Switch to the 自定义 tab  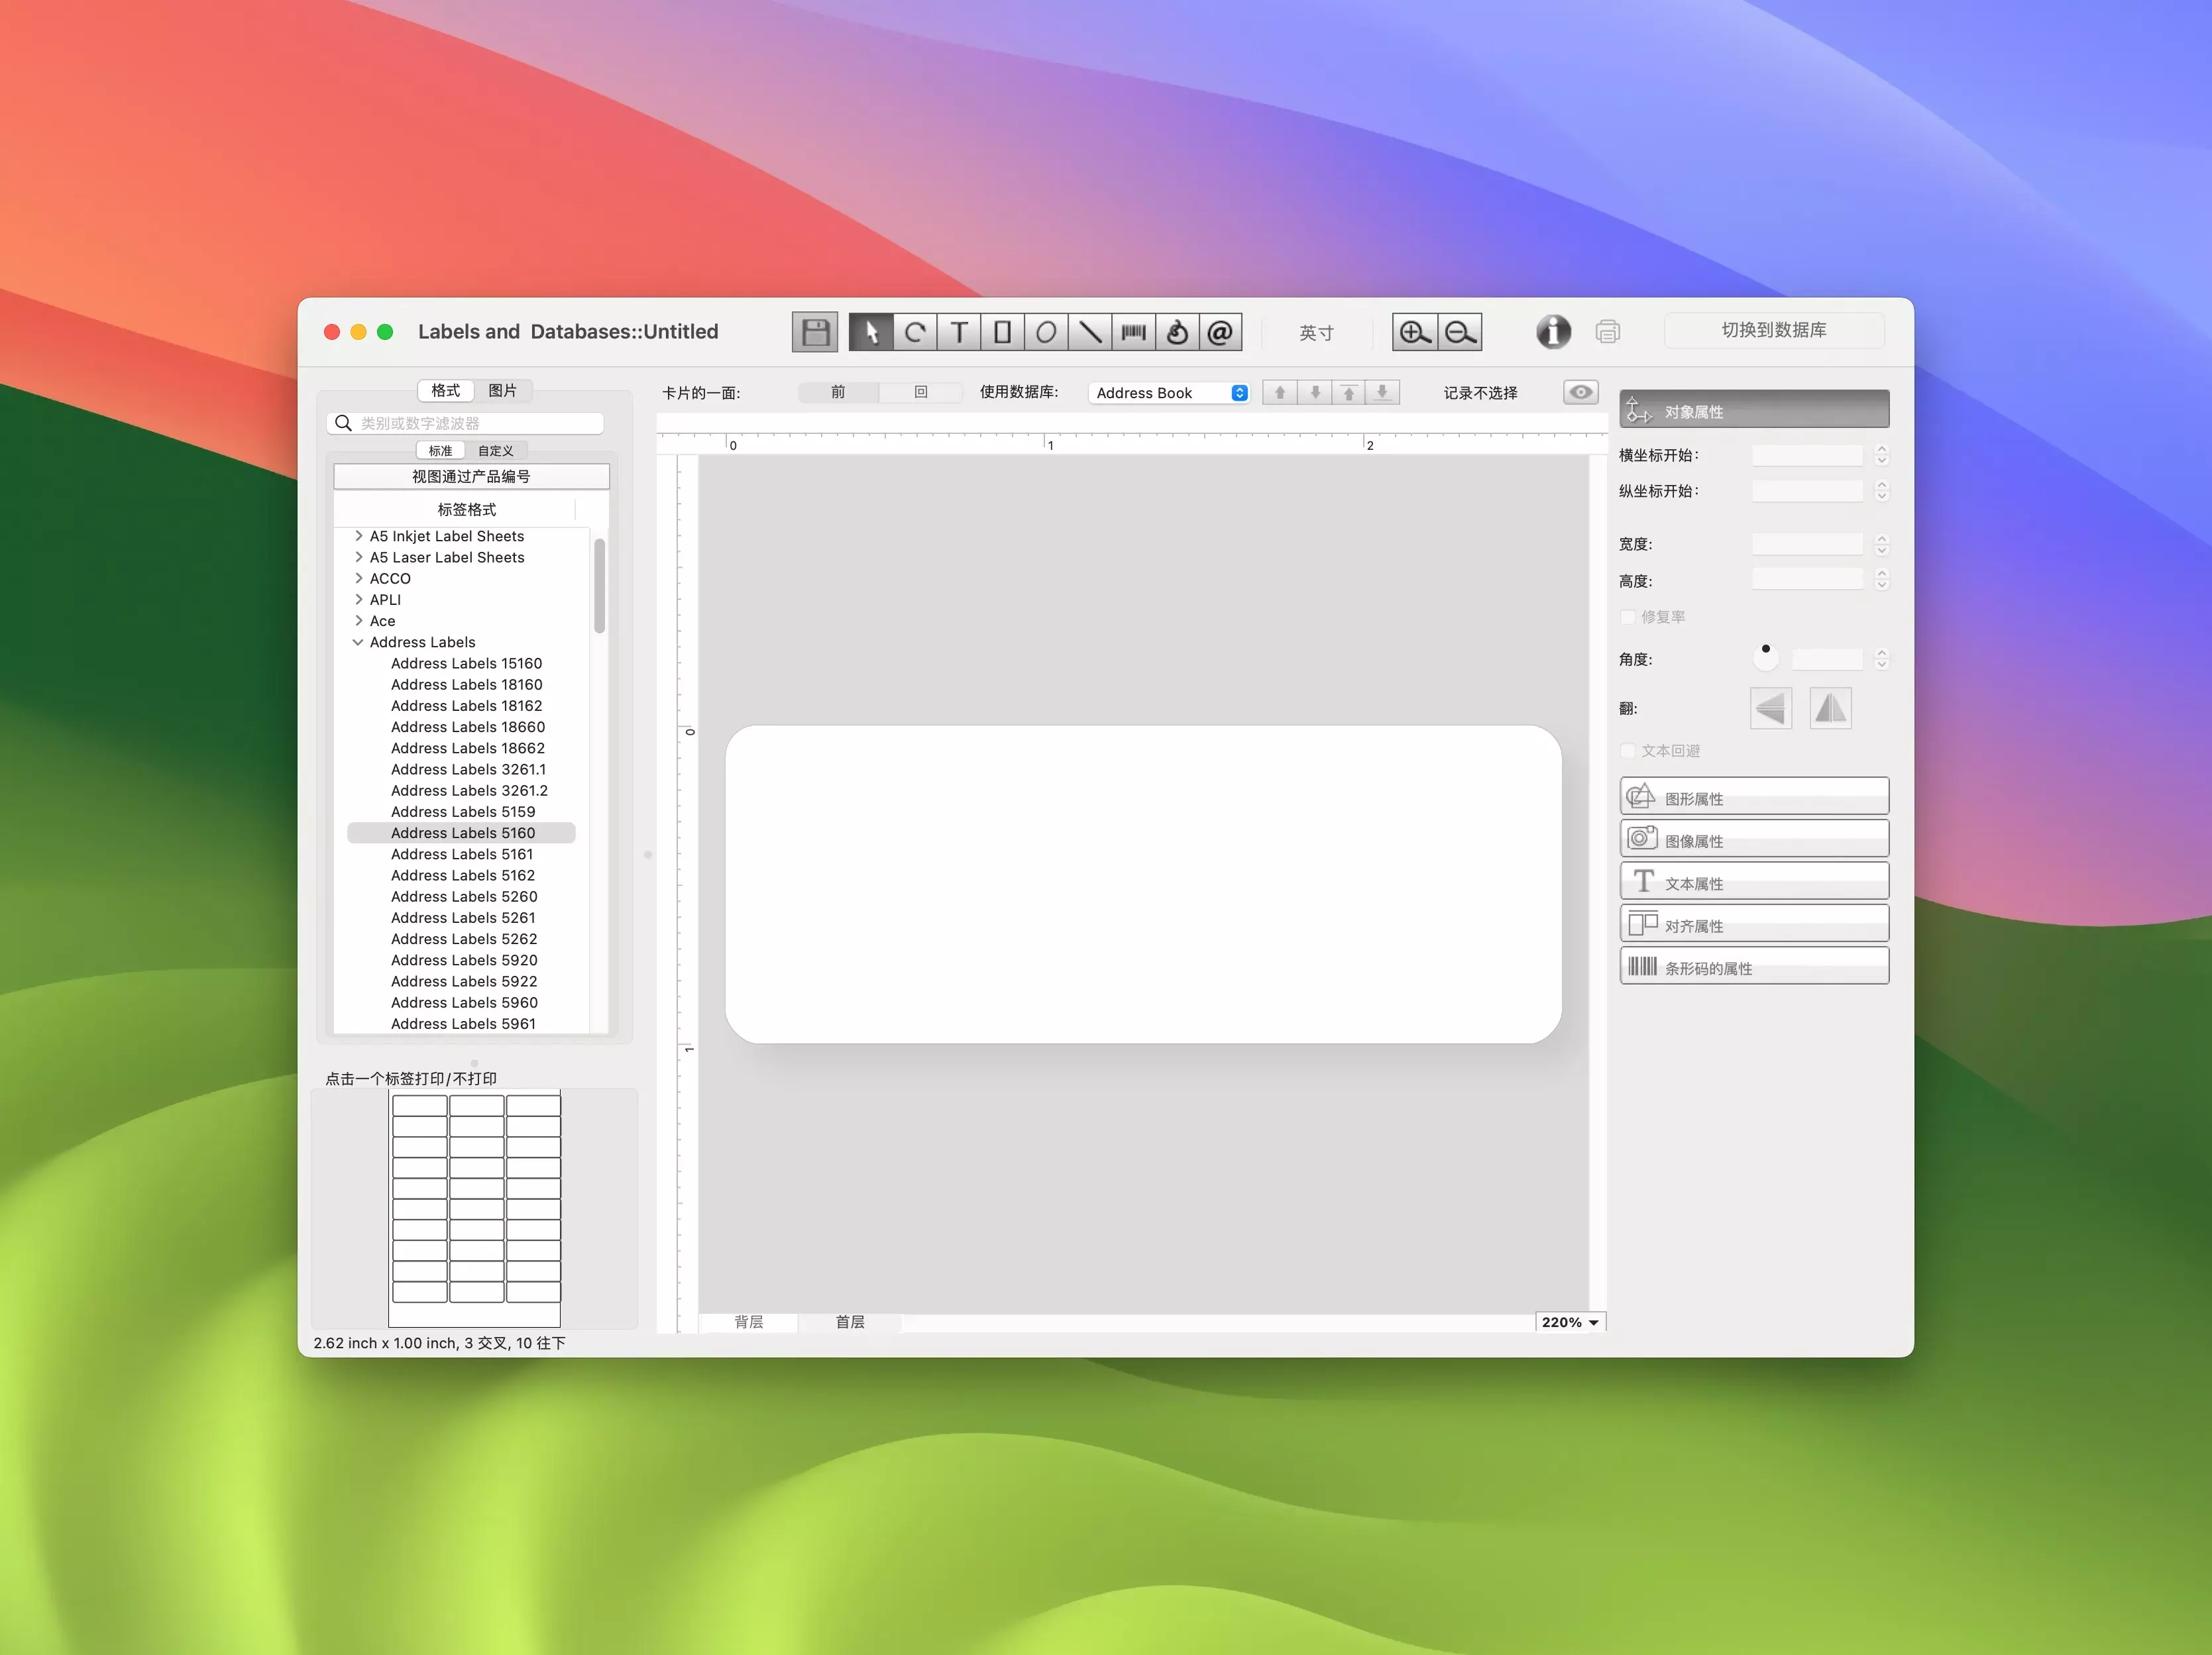pos(495,451)
